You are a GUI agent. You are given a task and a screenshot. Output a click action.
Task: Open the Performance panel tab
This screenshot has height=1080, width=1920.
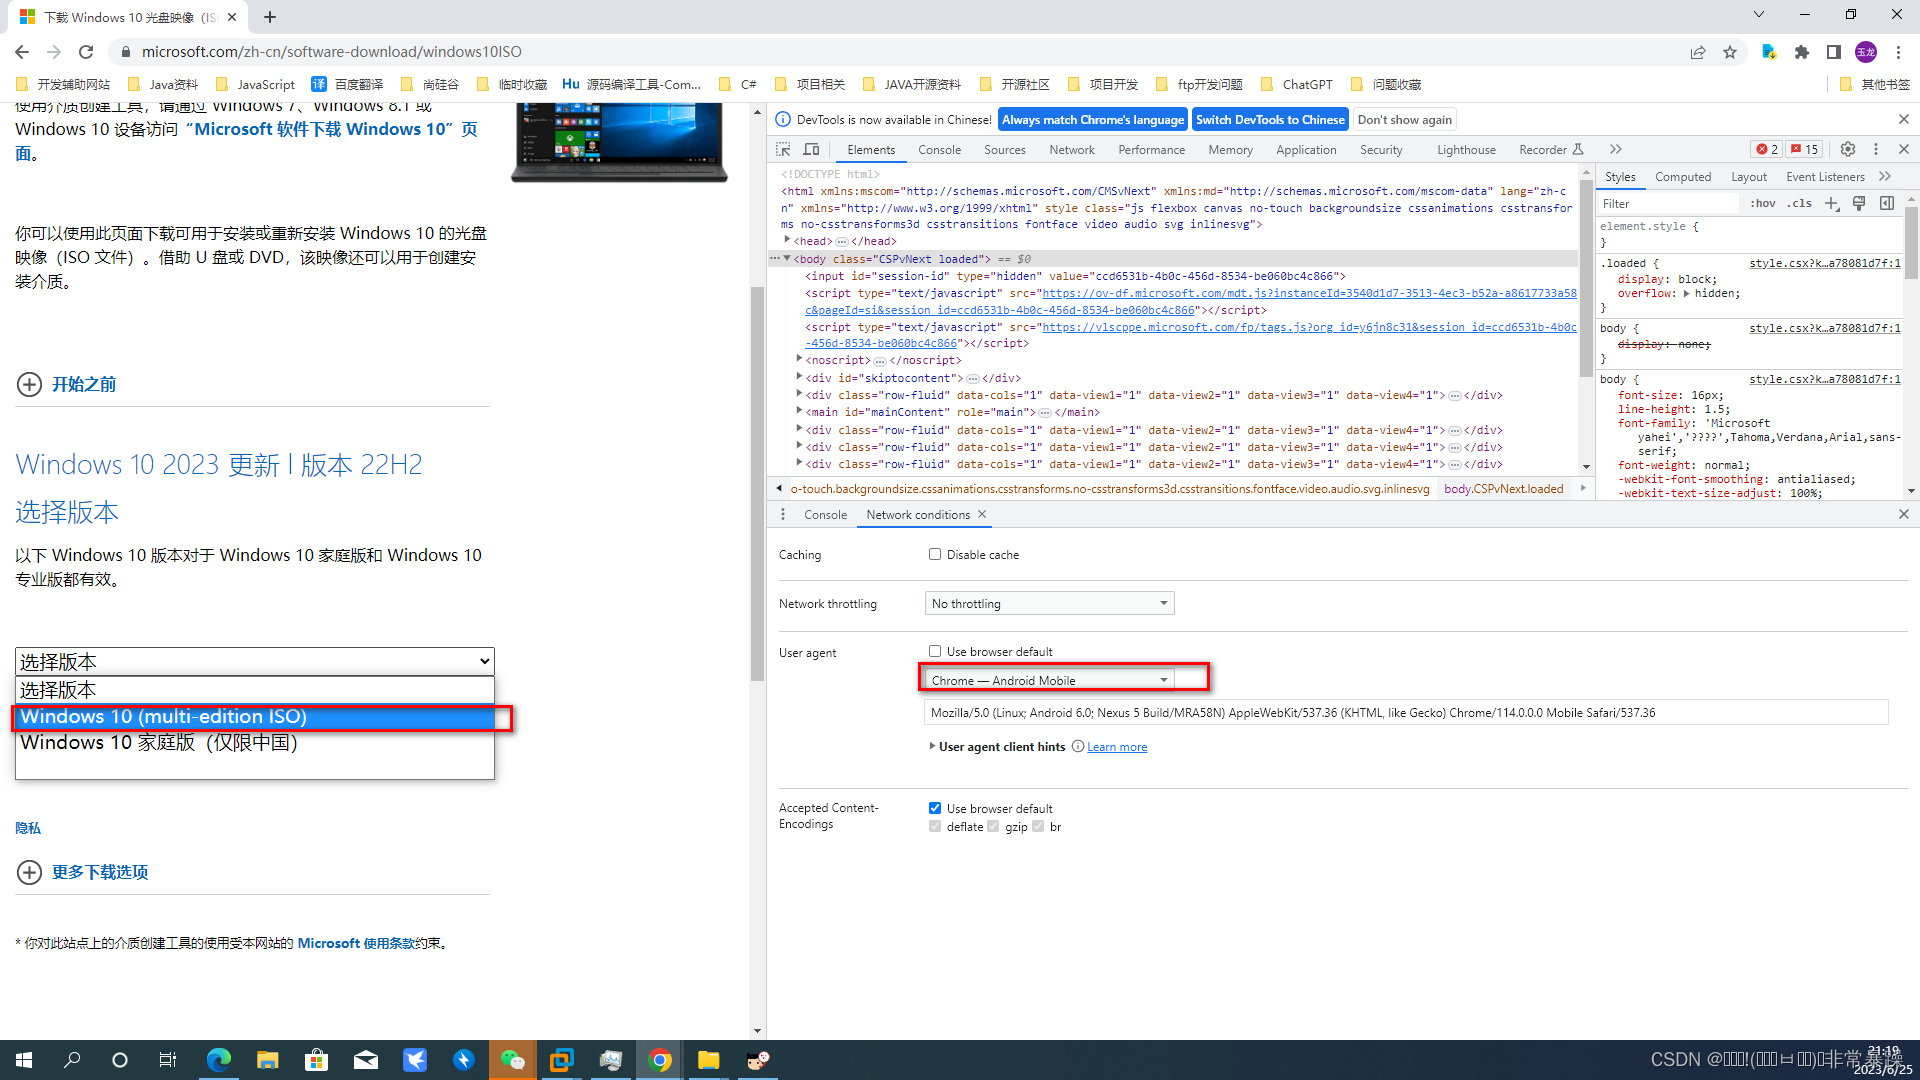coord(1151,150)
